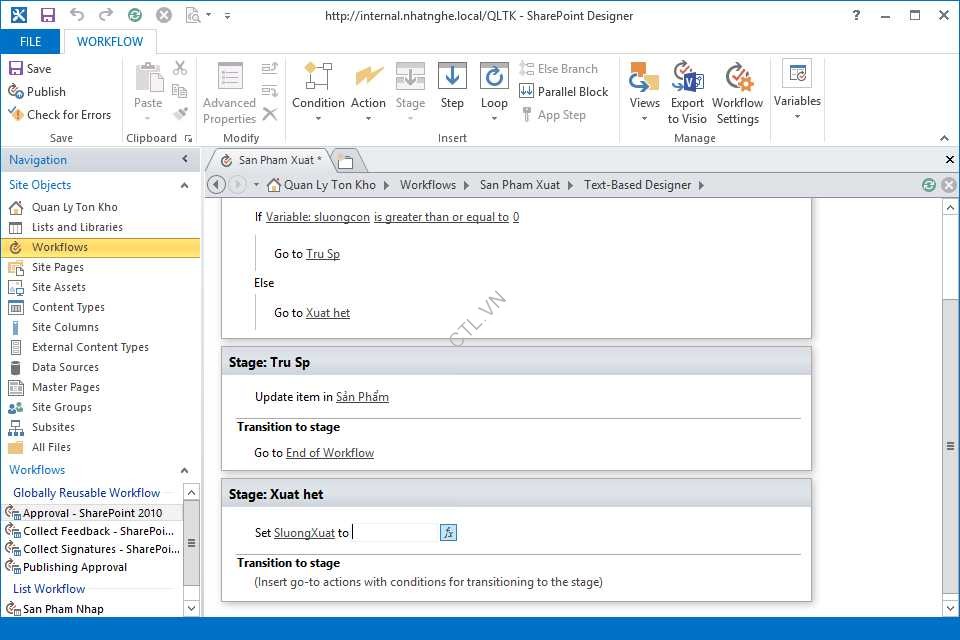Collapse the Site Objects section
This screenshot has height=640, width=960.
184,185
